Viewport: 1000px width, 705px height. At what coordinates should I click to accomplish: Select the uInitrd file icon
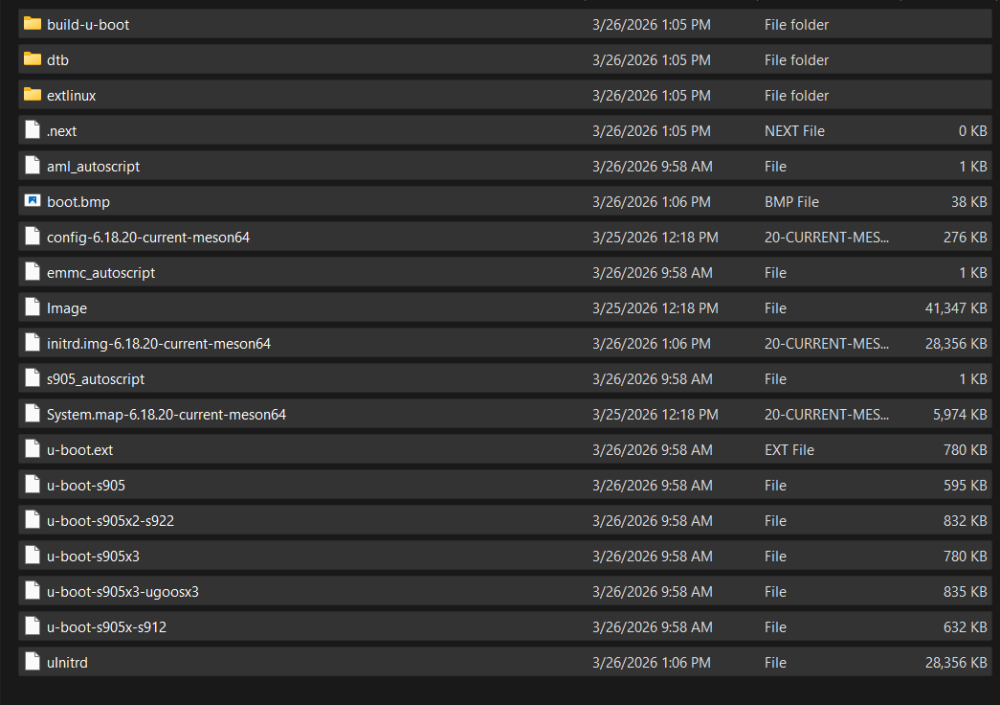coord(32,662)
